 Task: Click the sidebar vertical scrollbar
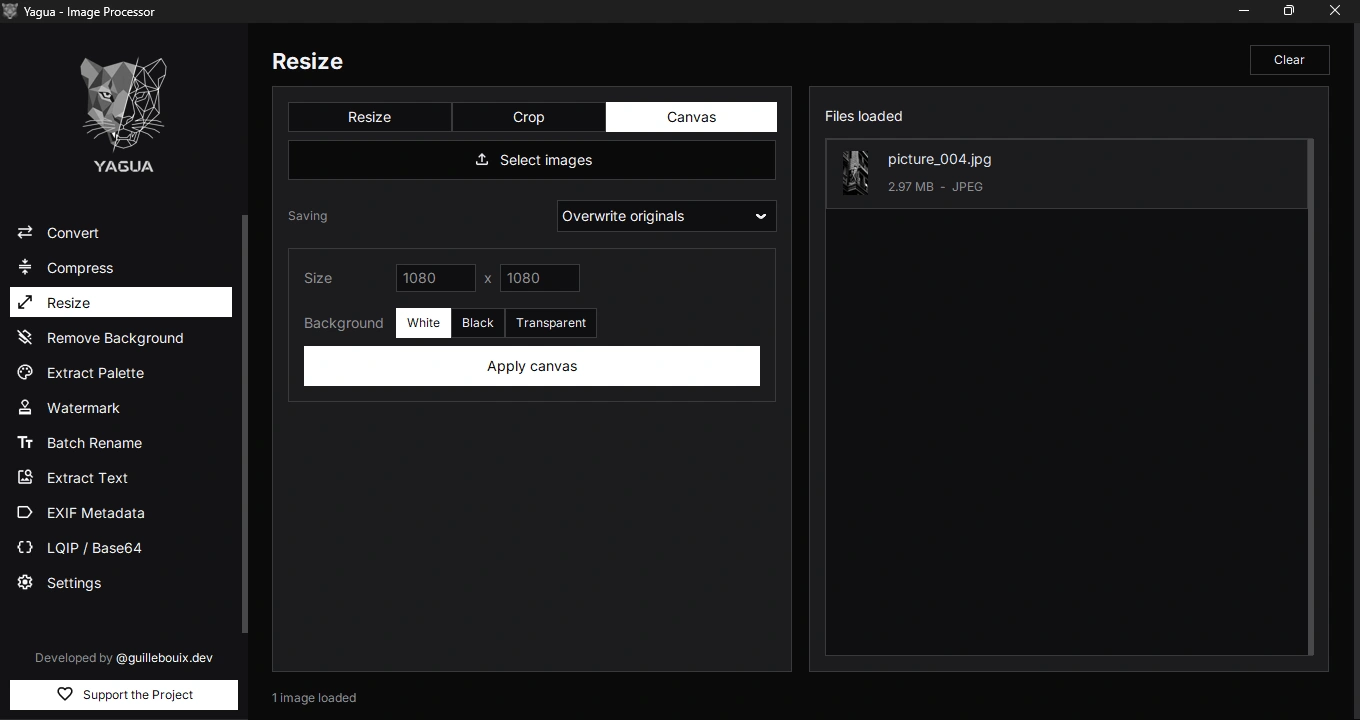pyautogui.click(x=244, y=424)
